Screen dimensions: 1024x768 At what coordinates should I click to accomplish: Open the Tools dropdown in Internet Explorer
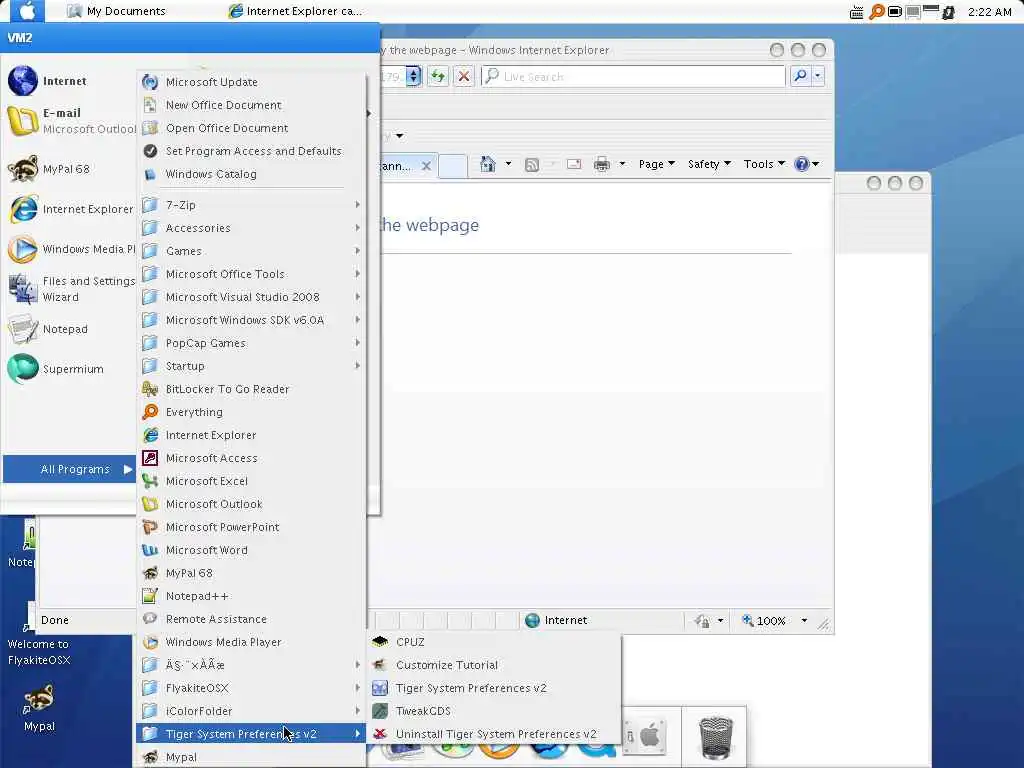point(764,164)
